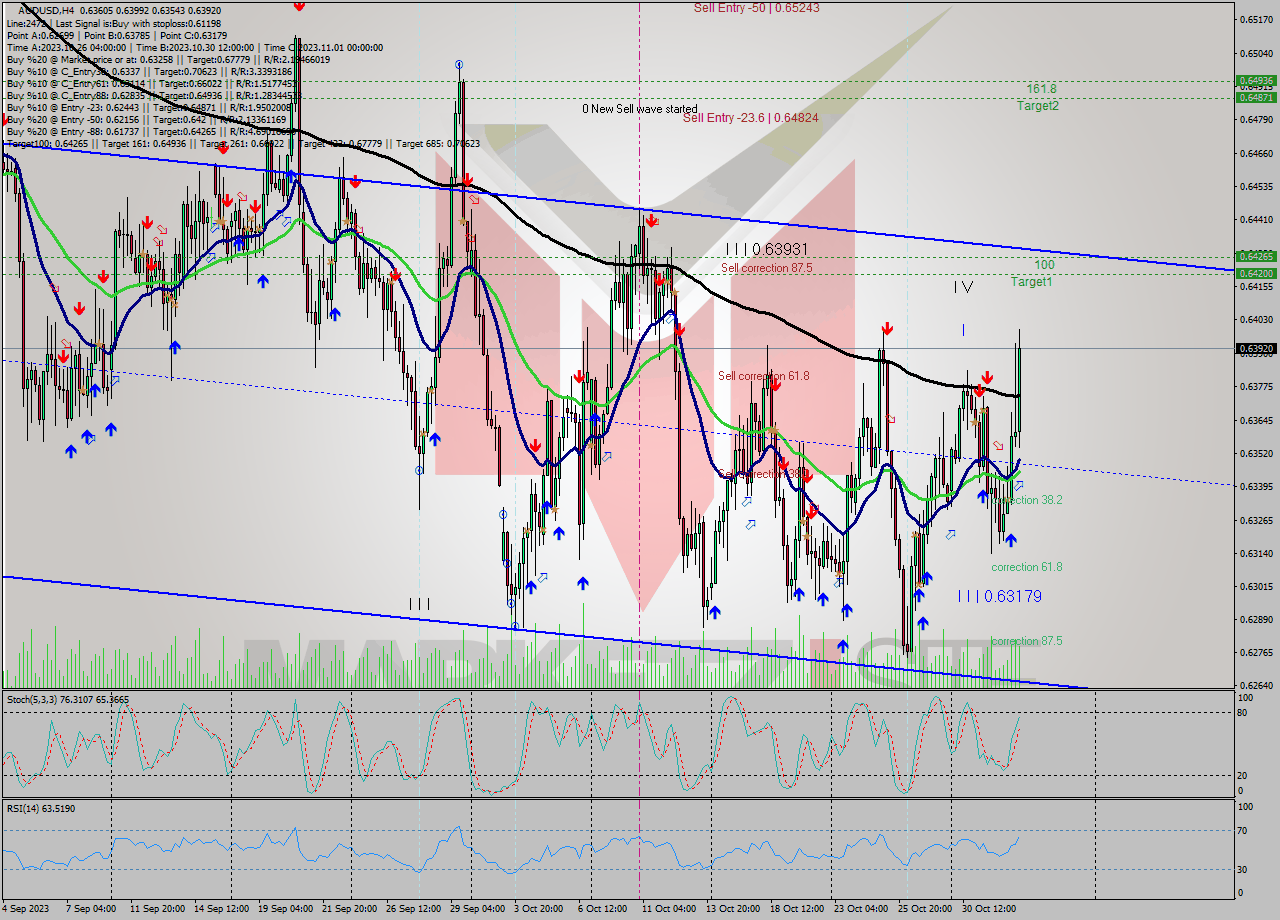
Task: Click the 0.64030 price axis value
Action: (x=1256, y=320)
